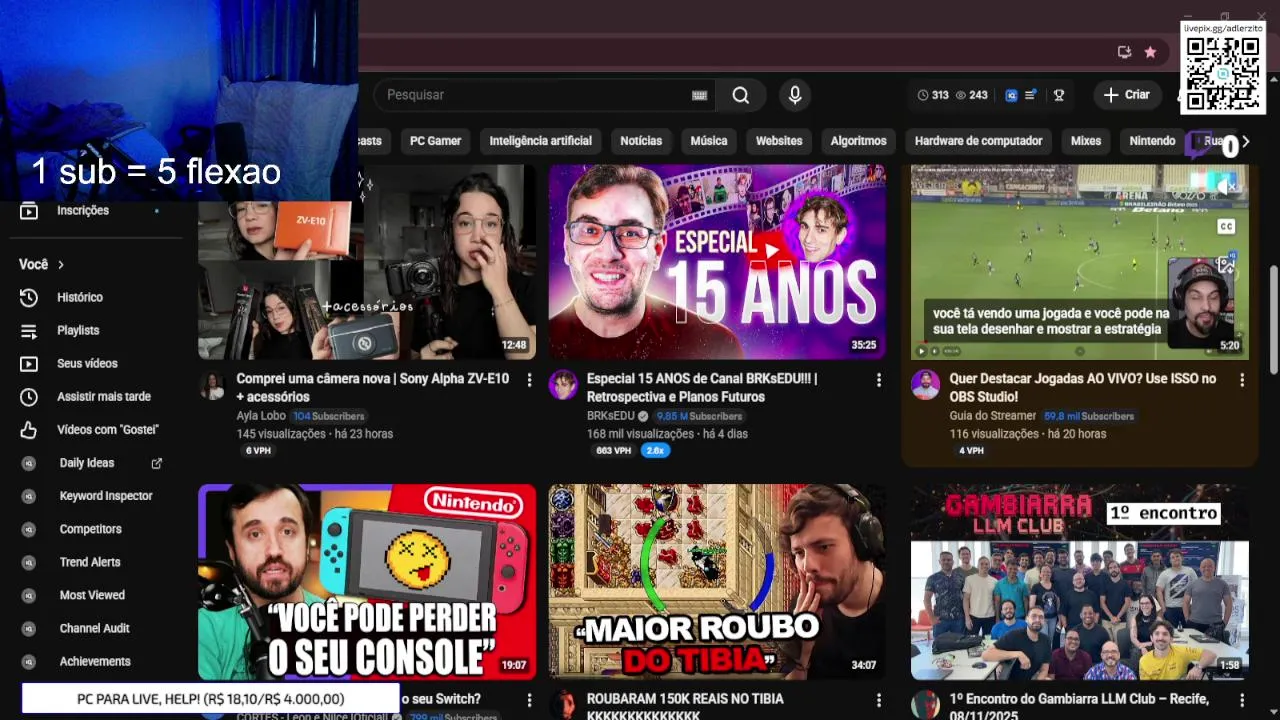
Task: Click the blue vidIQ logo icon
Action: coord(1011,95)
